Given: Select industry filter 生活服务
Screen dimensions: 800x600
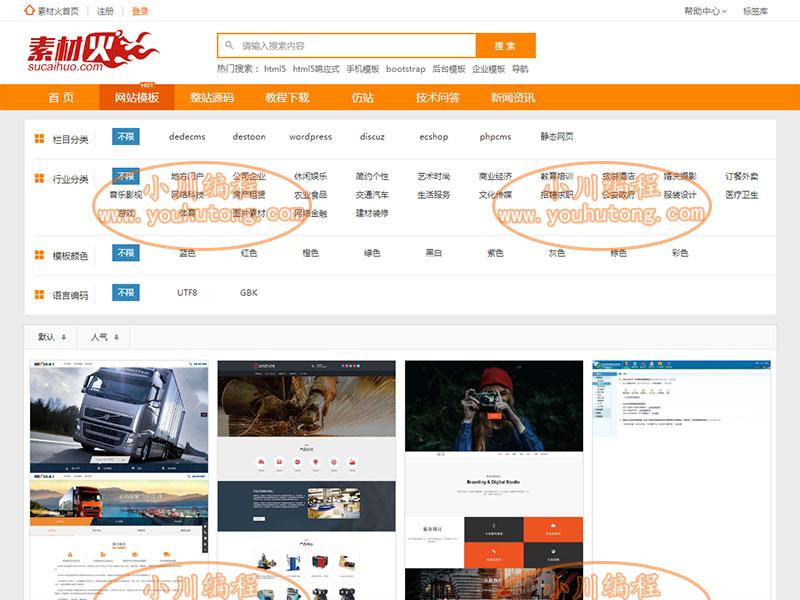Looking at the screenshot, I should pyautogui.click(x=434, y=195).
